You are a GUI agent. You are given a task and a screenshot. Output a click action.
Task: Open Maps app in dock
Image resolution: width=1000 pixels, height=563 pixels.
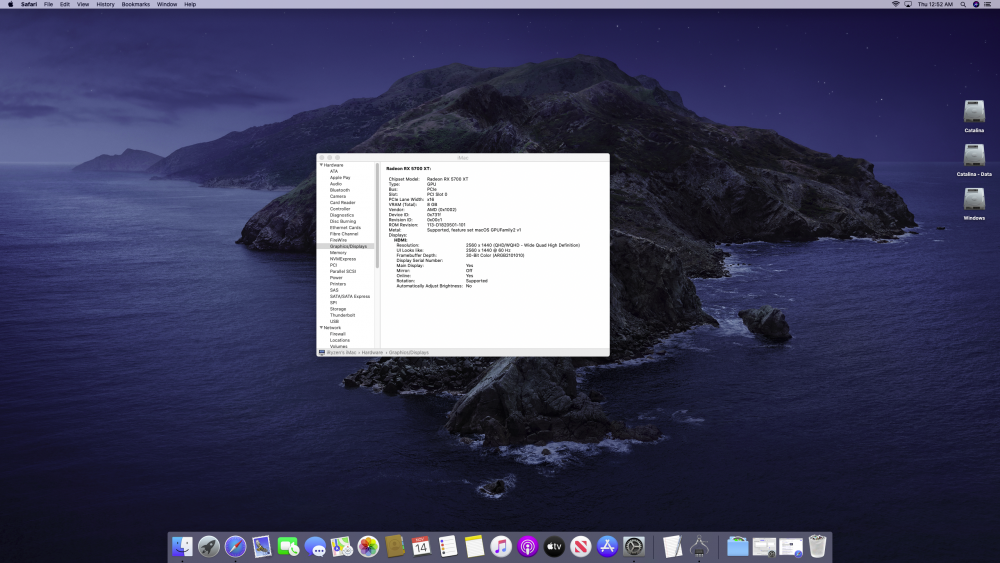[x=341, y=546]
